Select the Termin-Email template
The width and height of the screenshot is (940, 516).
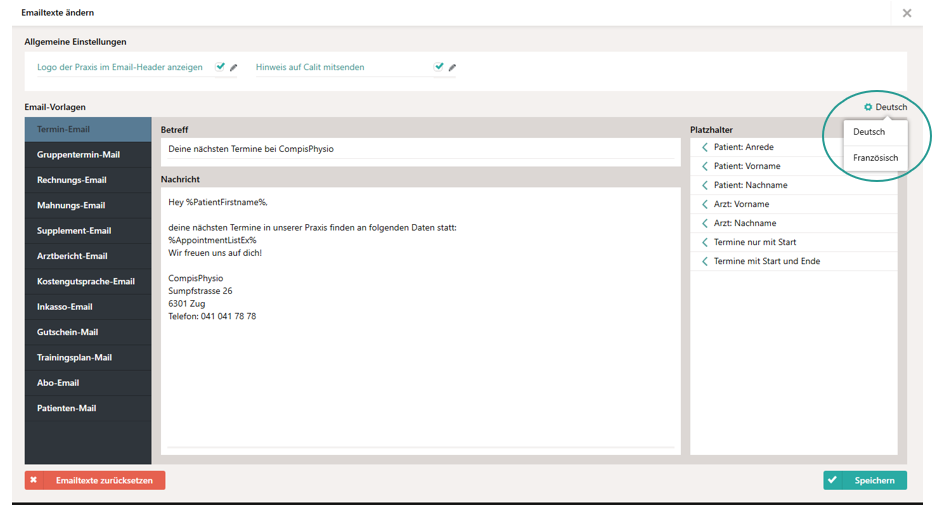point(88,129)
